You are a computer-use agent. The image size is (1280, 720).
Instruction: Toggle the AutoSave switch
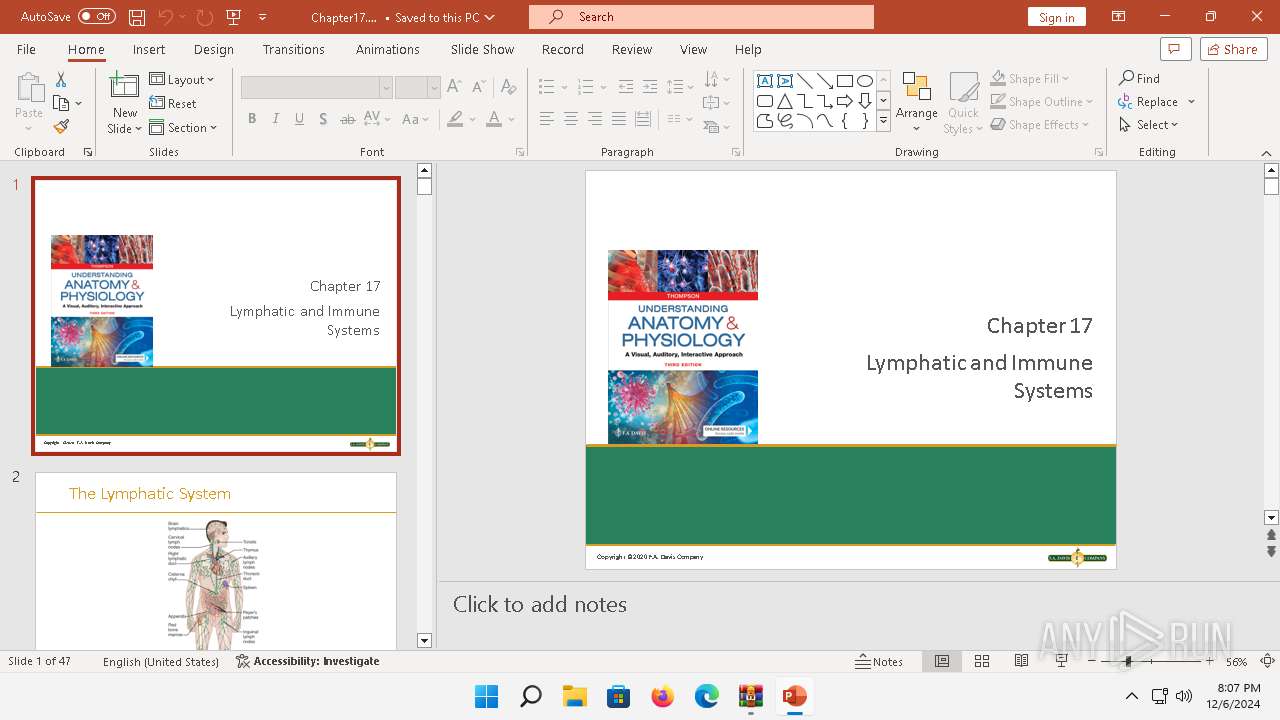coord(96,17)
